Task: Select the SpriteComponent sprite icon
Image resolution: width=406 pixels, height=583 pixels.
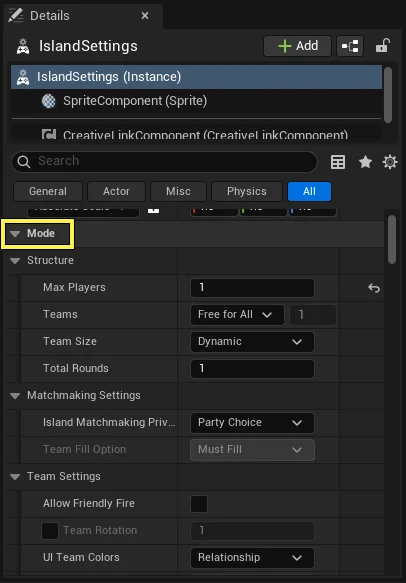Action: click(49, 101)
